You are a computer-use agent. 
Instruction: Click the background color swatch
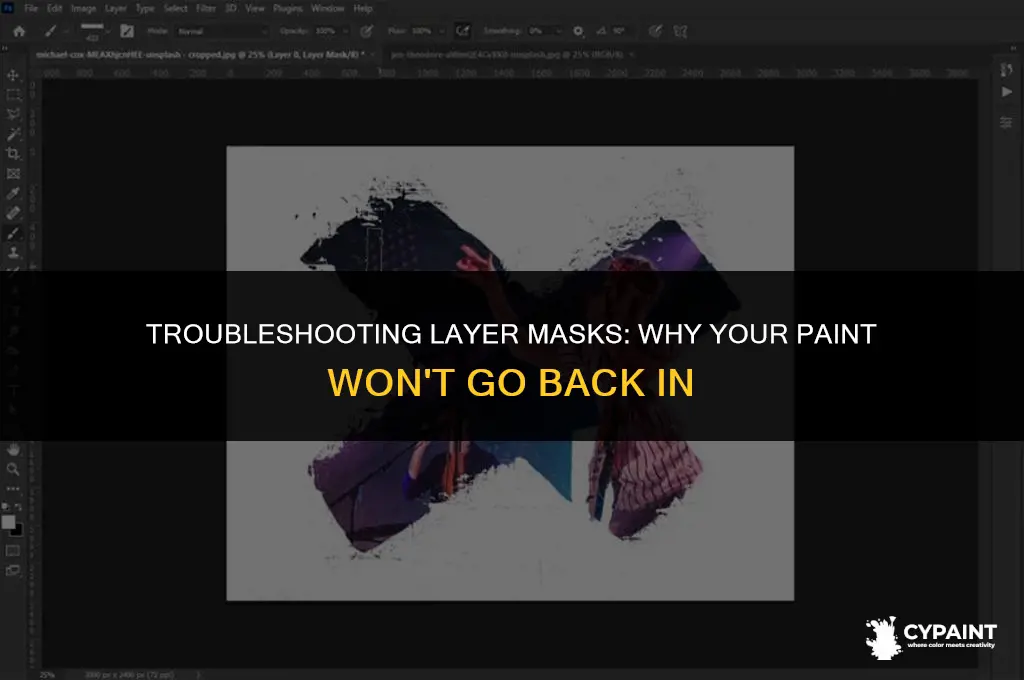18,530
